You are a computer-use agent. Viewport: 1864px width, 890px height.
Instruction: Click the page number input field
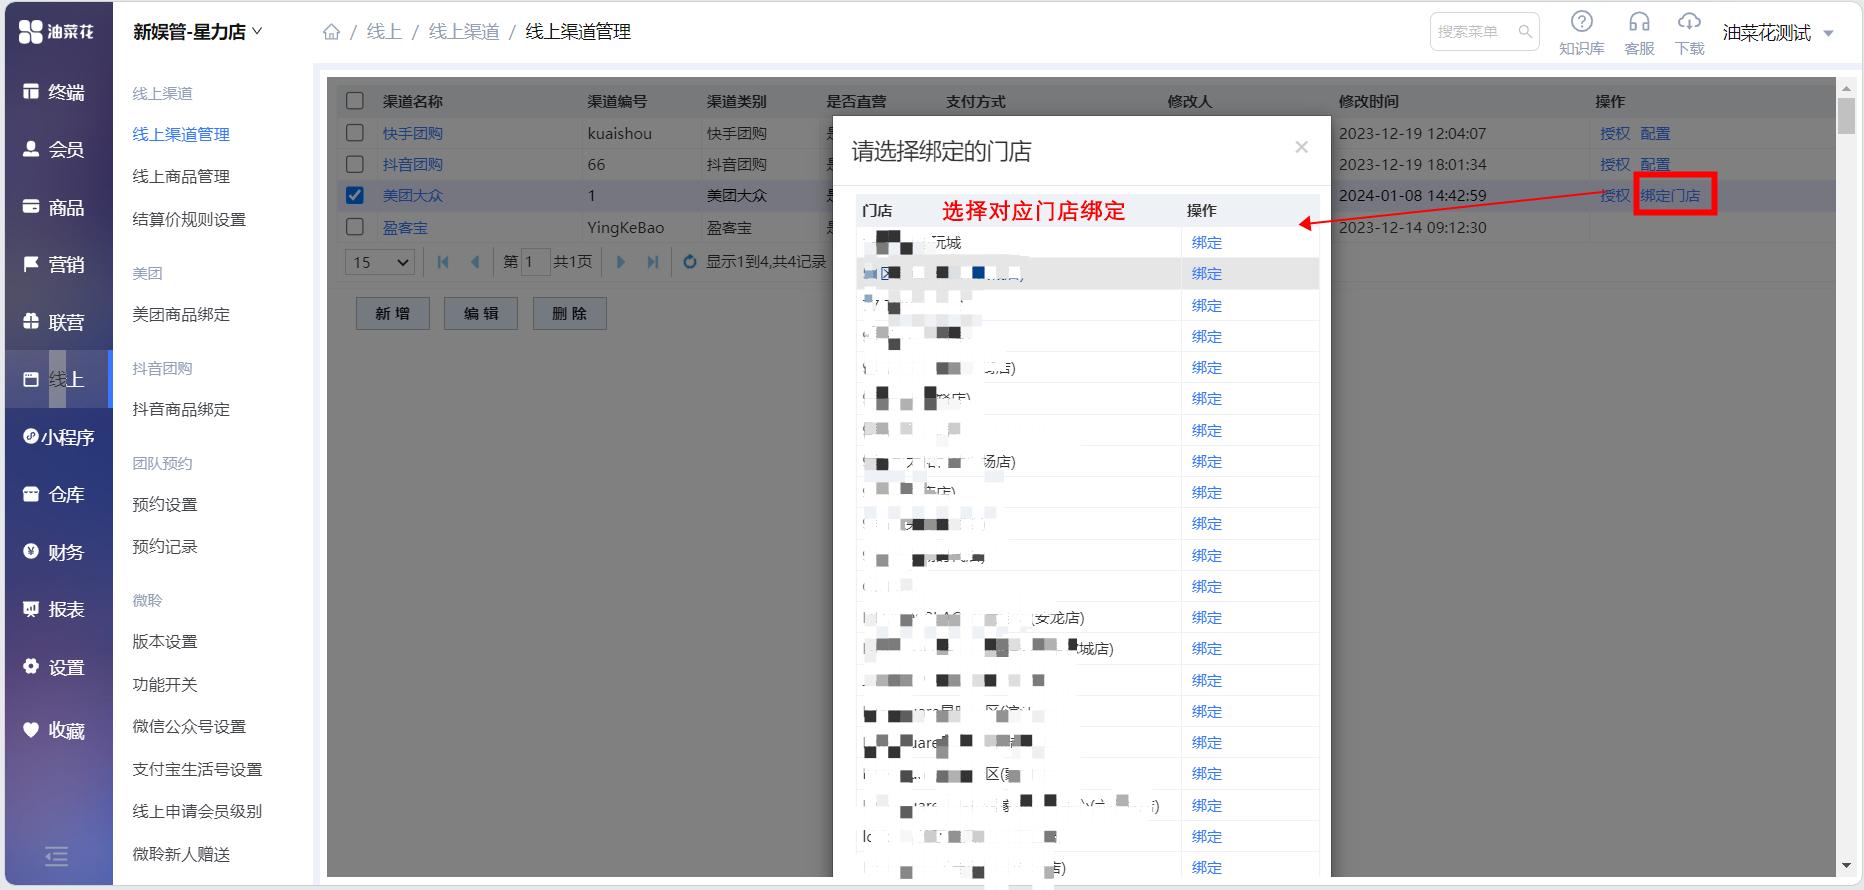pos(536,262)
